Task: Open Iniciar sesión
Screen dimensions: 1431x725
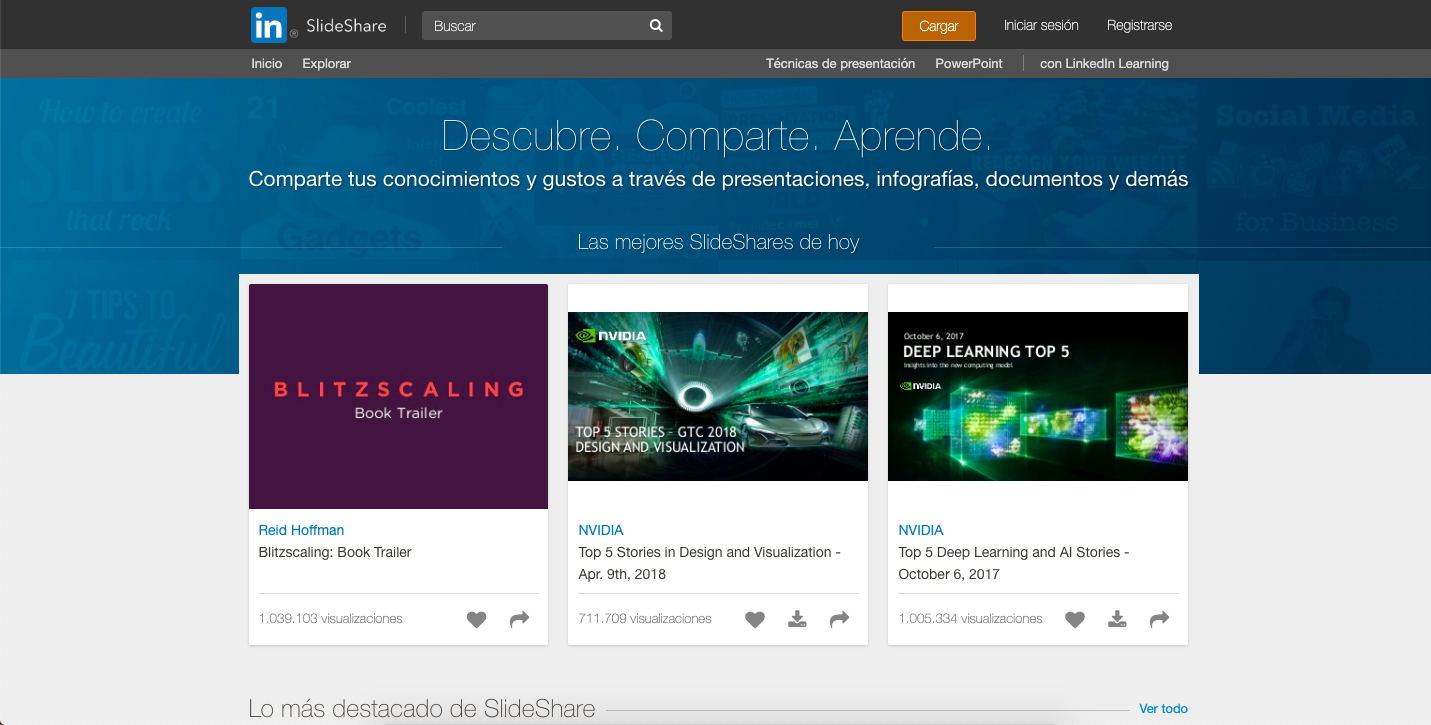Action: click(x=1041, y=25)
